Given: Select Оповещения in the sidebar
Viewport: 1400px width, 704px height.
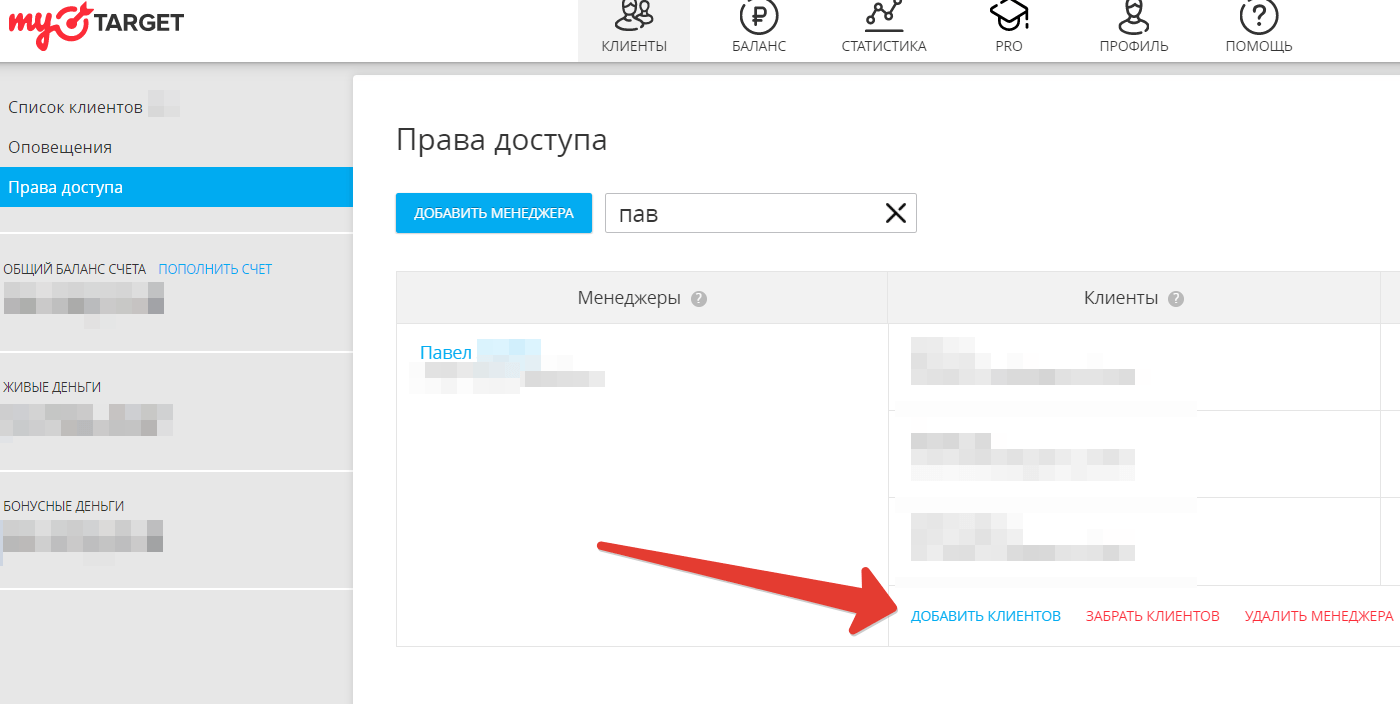Looking at the screenshot, I should pos(60,147).
